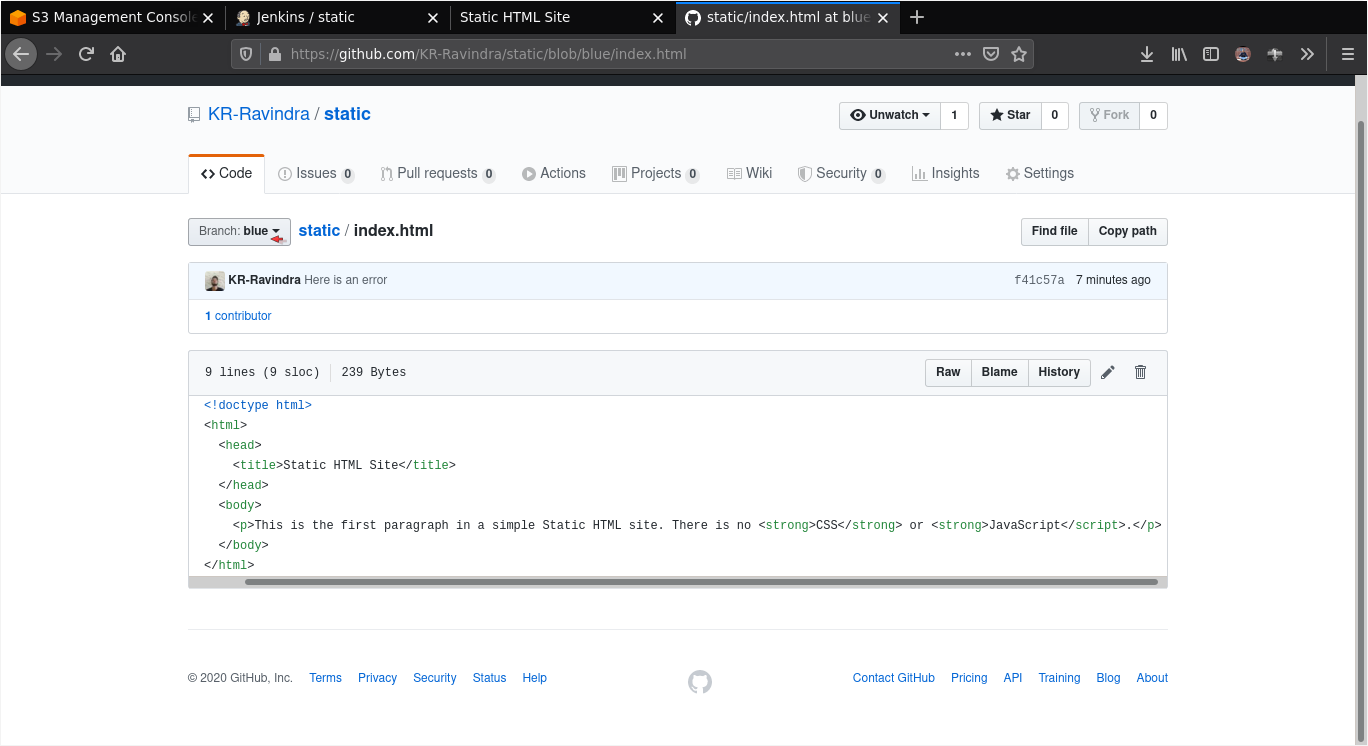This screenshot has height=746, width=1368.
Task: Click KR-Ravindra avatar in commit row
Action: tap(215, 281)
